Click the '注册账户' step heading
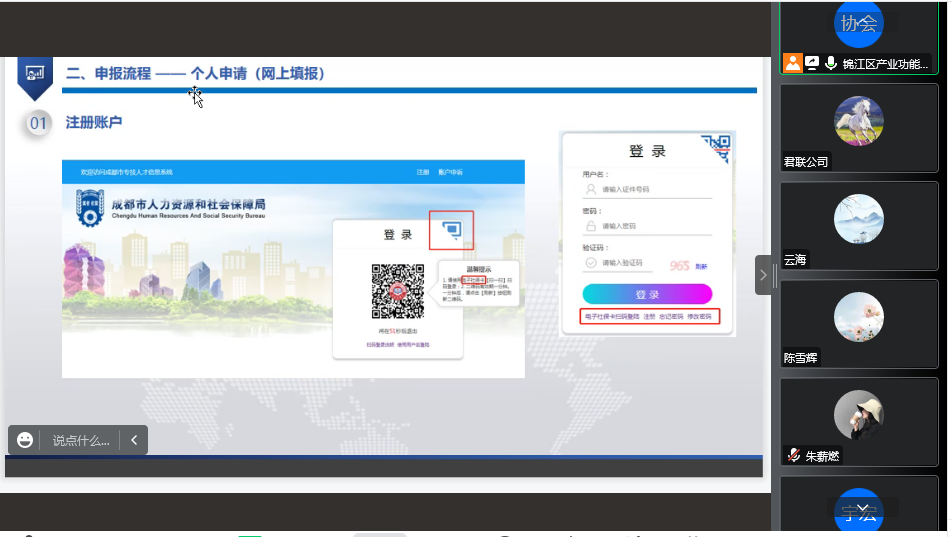The image size is (952, 537). click(x=94, y=123)
